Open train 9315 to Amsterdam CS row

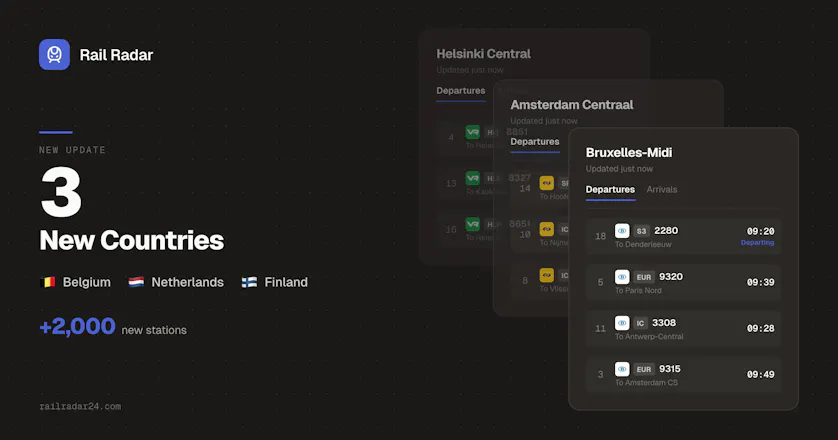[684, 374]
